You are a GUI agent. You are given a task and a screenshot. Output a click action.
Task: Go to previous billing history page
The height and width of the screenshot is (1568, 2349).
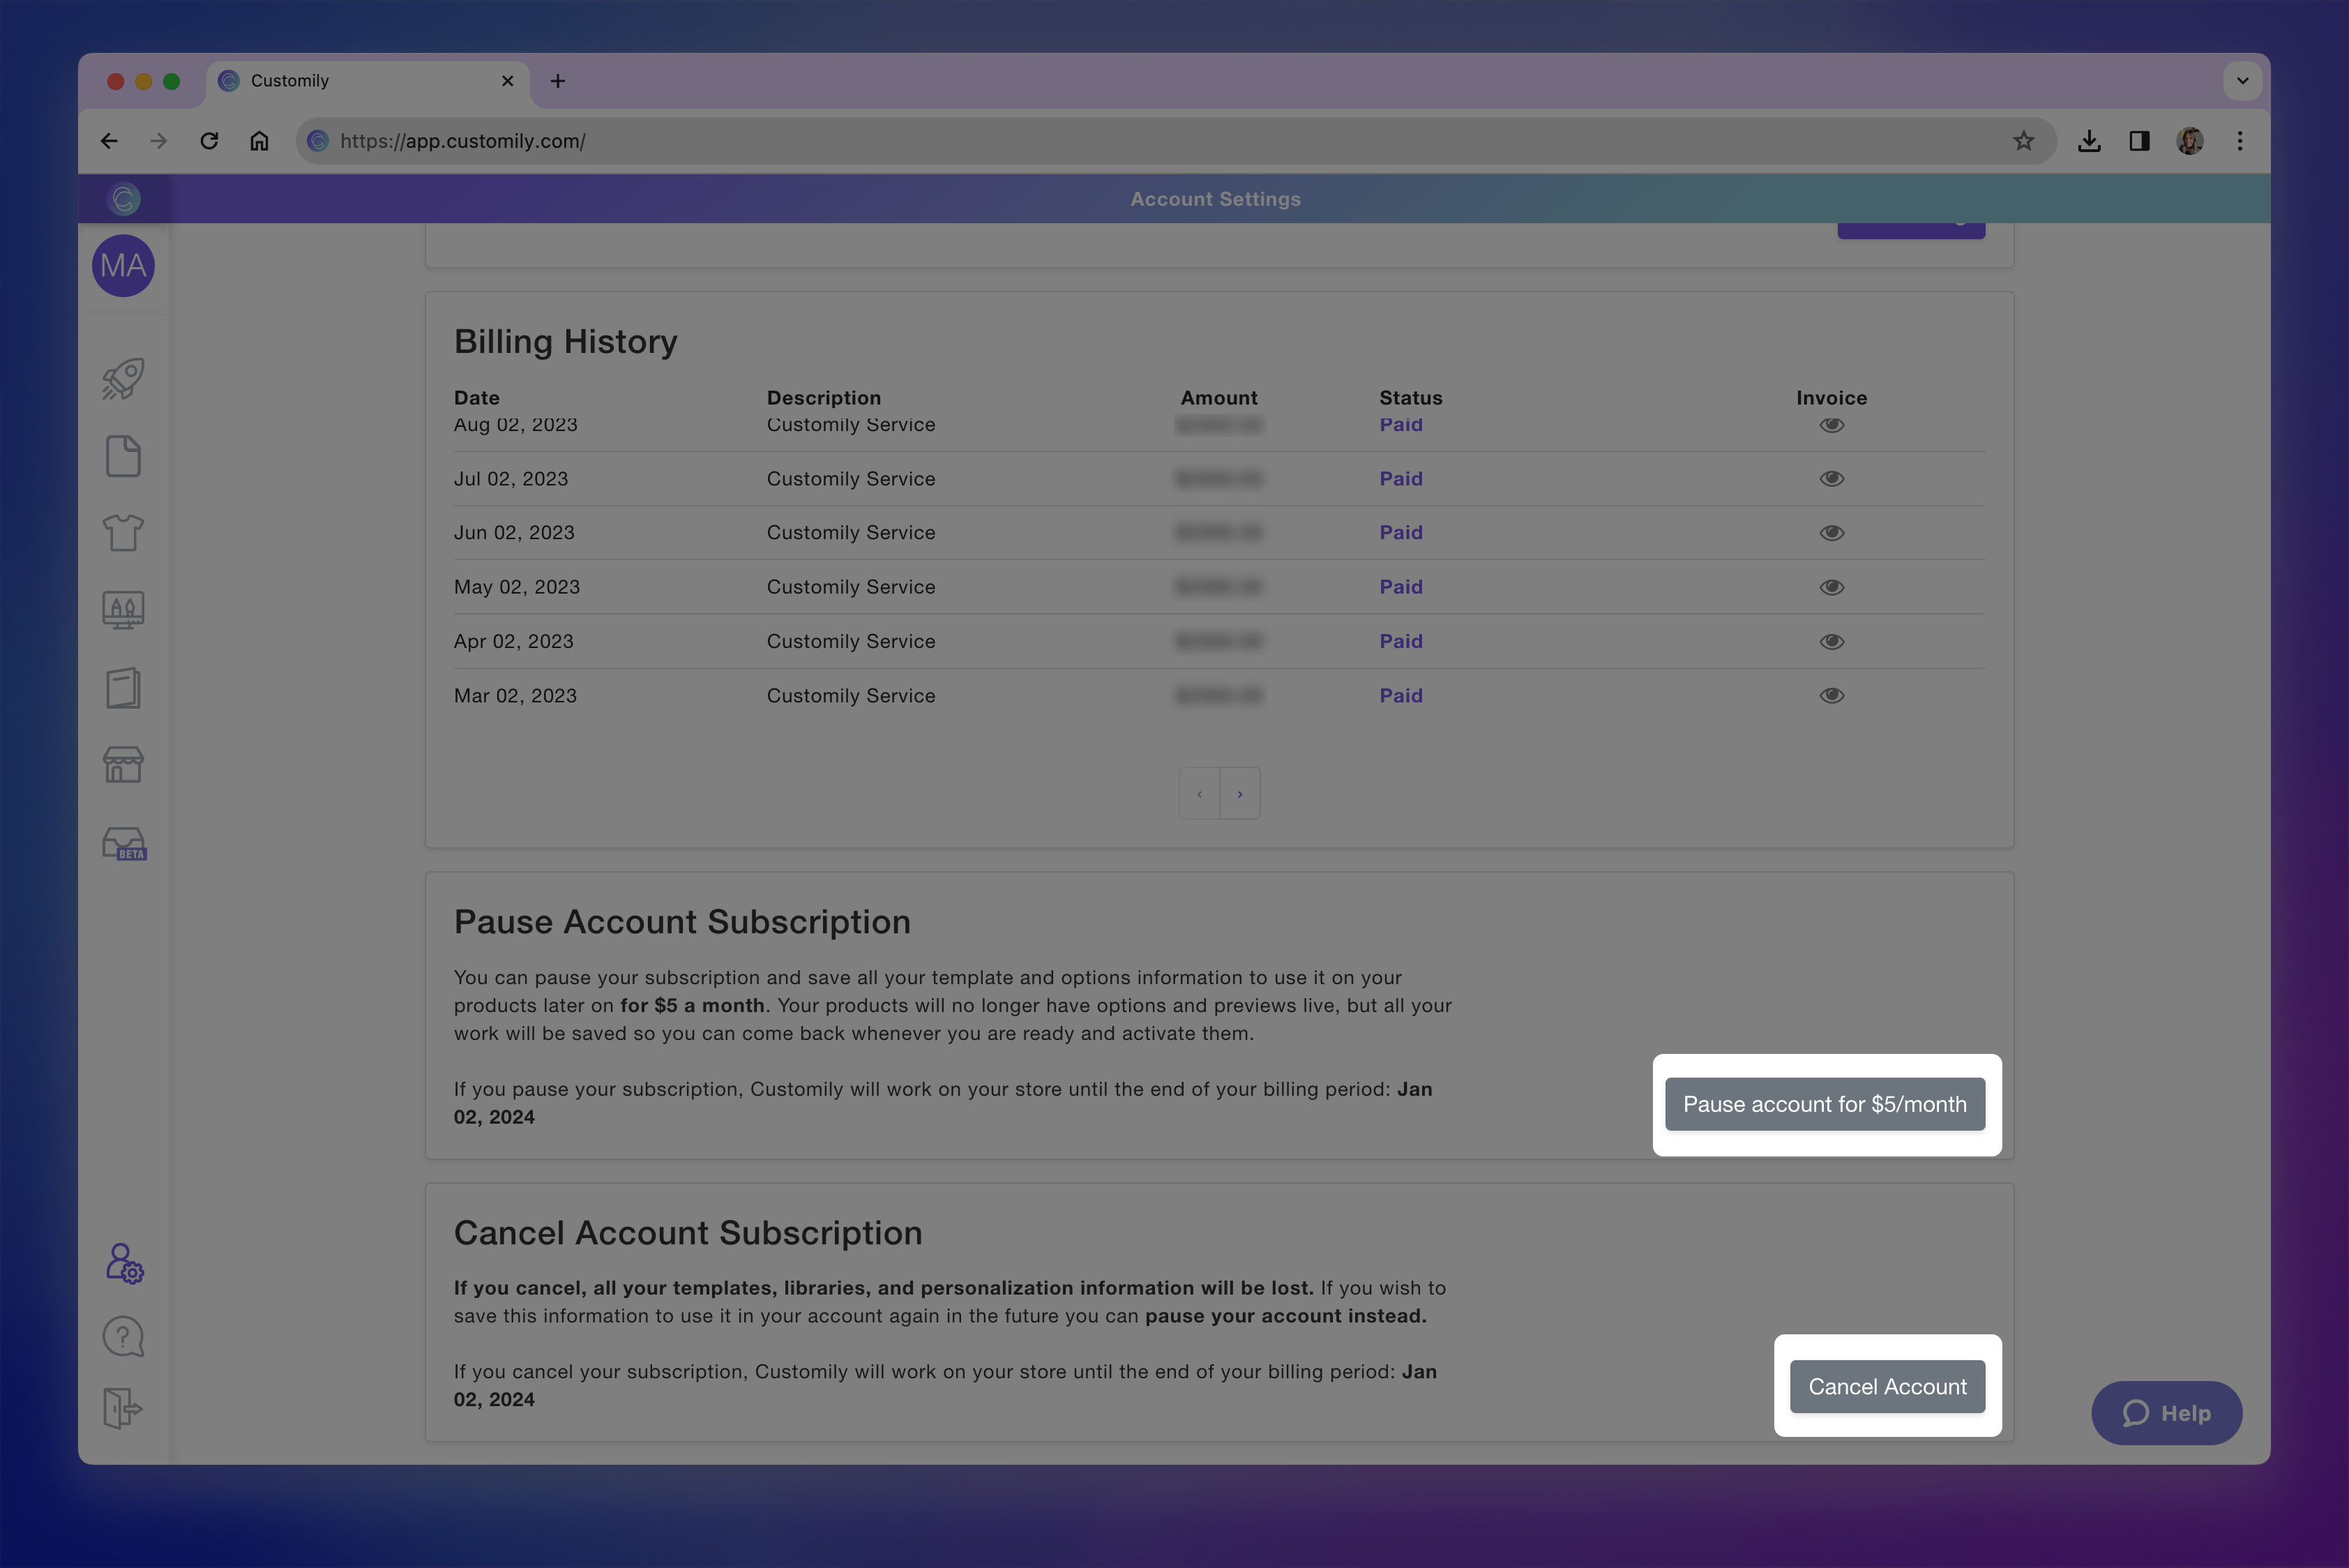click(x=1199, y=794)
